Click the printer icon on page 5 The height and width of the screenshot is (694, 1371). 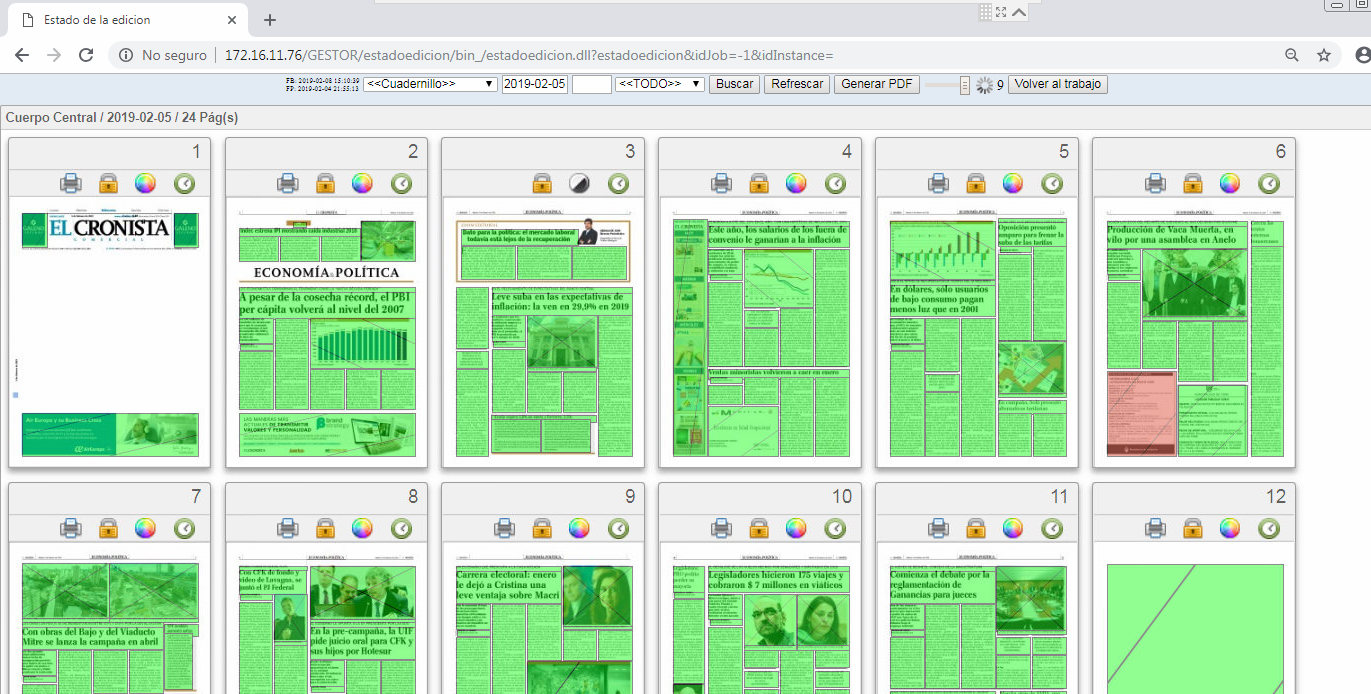(x=938, y=183)
